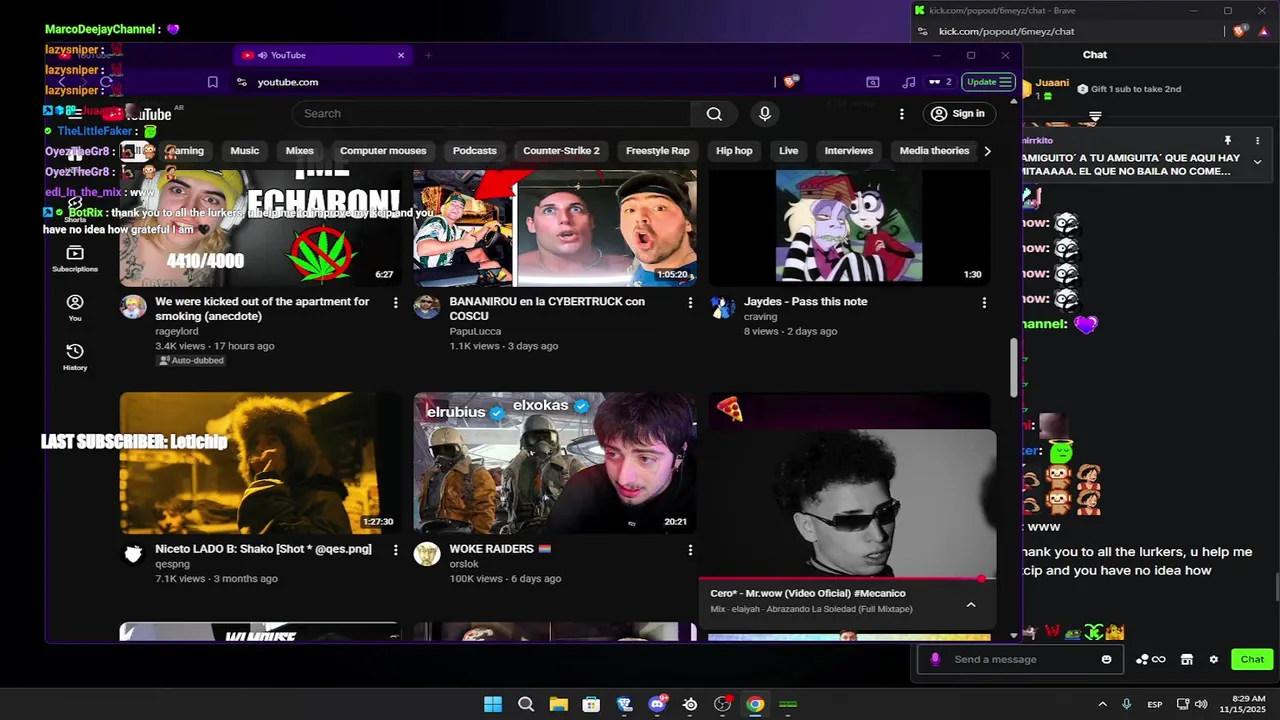Open Brave Rewards triangle icon
Screen dimensions: 1280x720
pos(1263,31)
